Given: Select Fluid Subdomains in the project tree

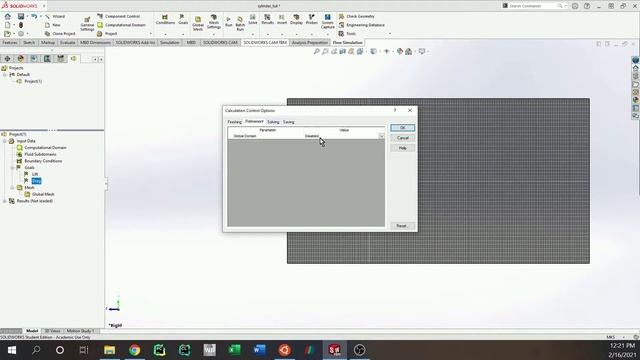Looking at the screenshot, I should pyautogui.click(x=40, y=154).
